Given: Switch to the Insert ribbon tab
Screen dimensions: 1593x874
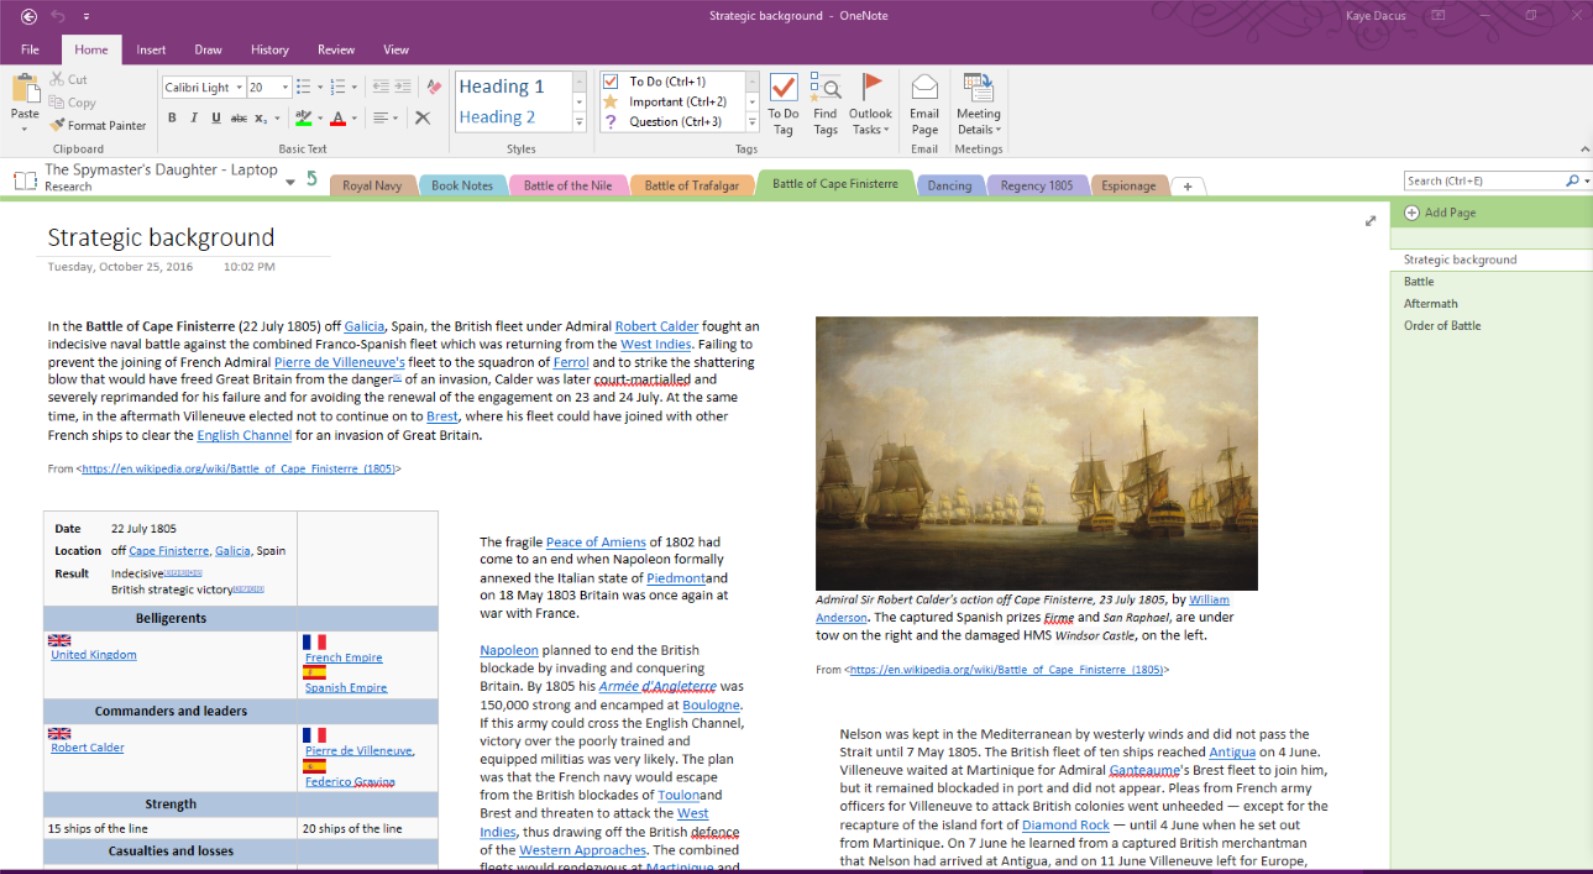Looking at the screenshot, I should coord(151,50).
